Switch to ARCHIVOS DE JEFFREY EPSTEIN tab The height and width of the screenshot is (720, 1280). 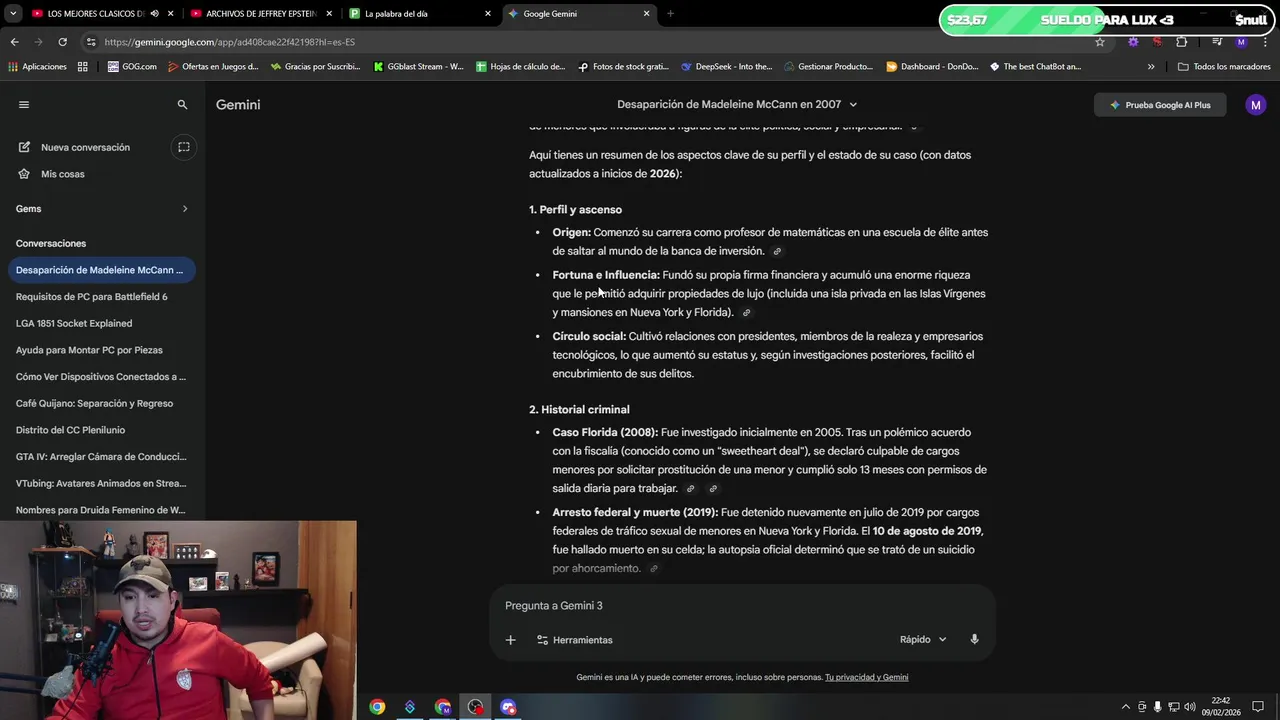(x=261, y=14)
